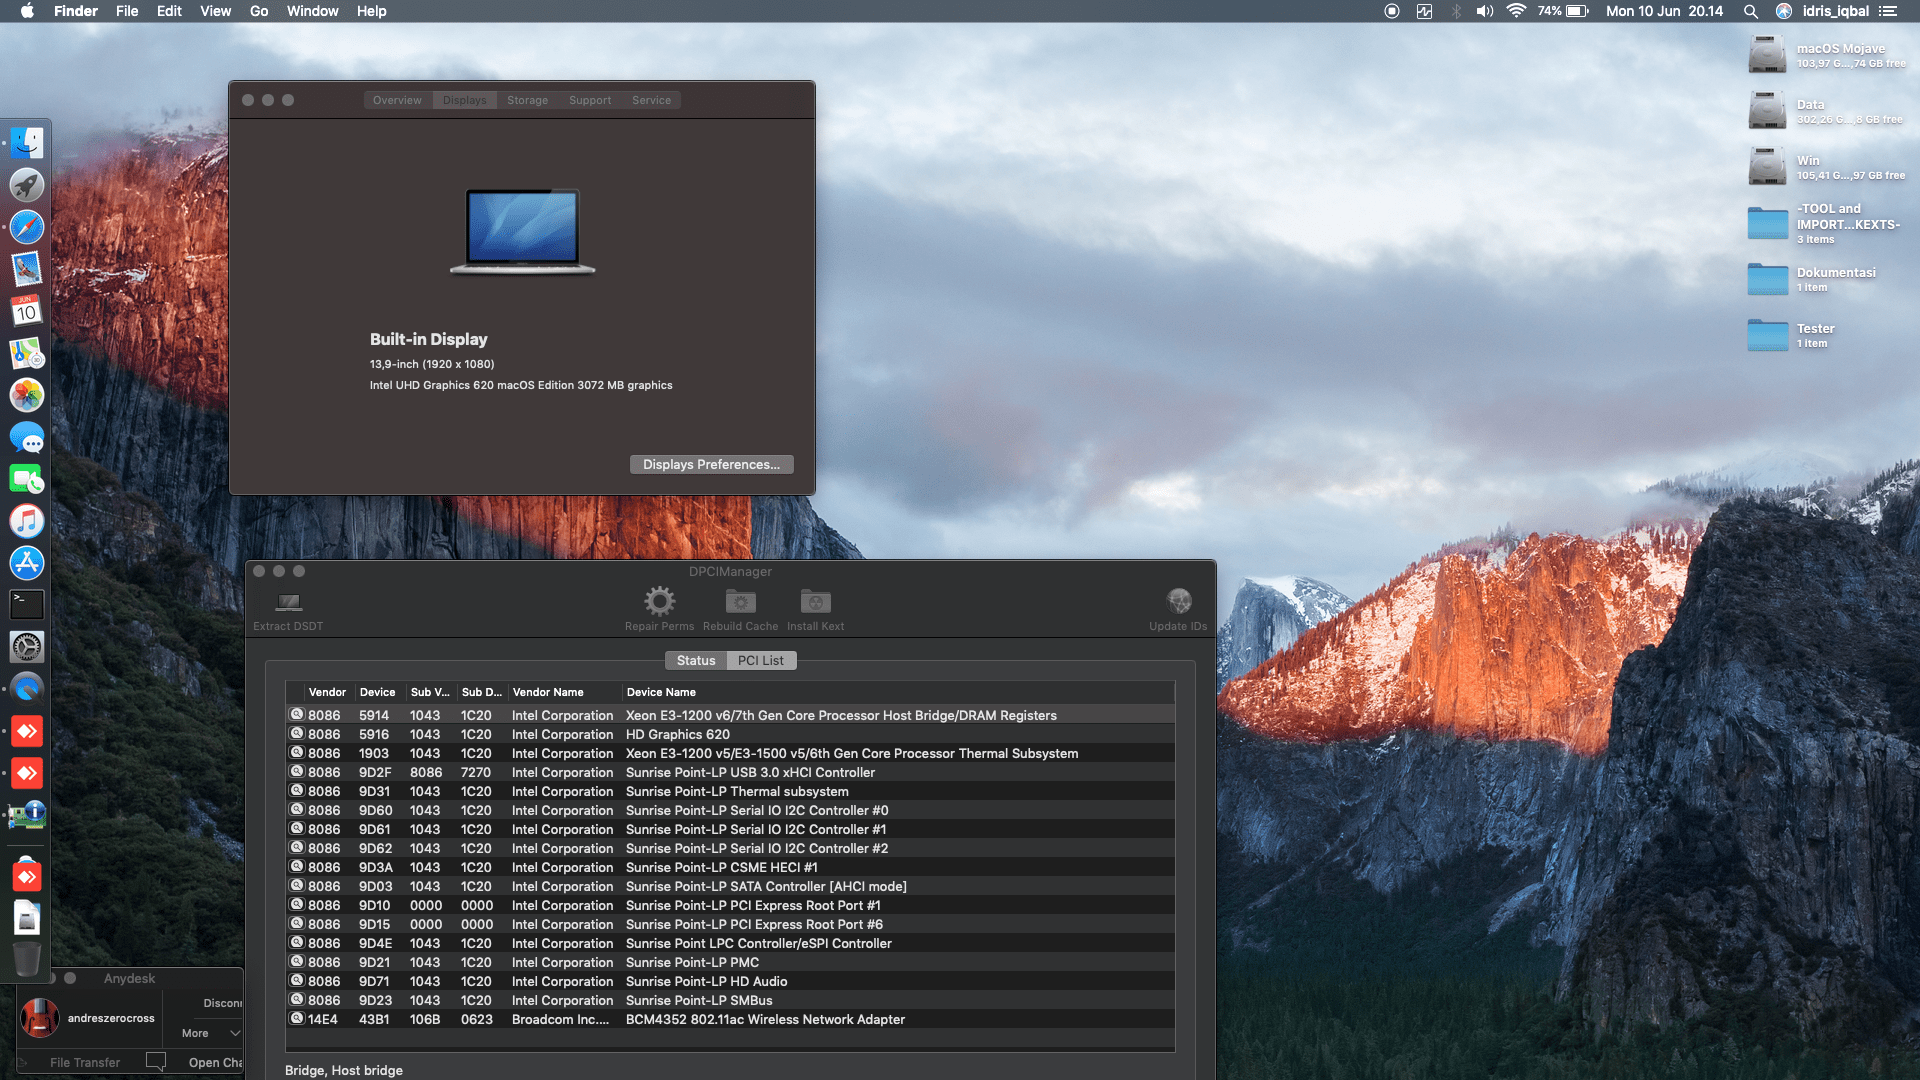Switch to the PCI List tab
This screenshot has width=1920, height=1080.
(x=760, y=660)
